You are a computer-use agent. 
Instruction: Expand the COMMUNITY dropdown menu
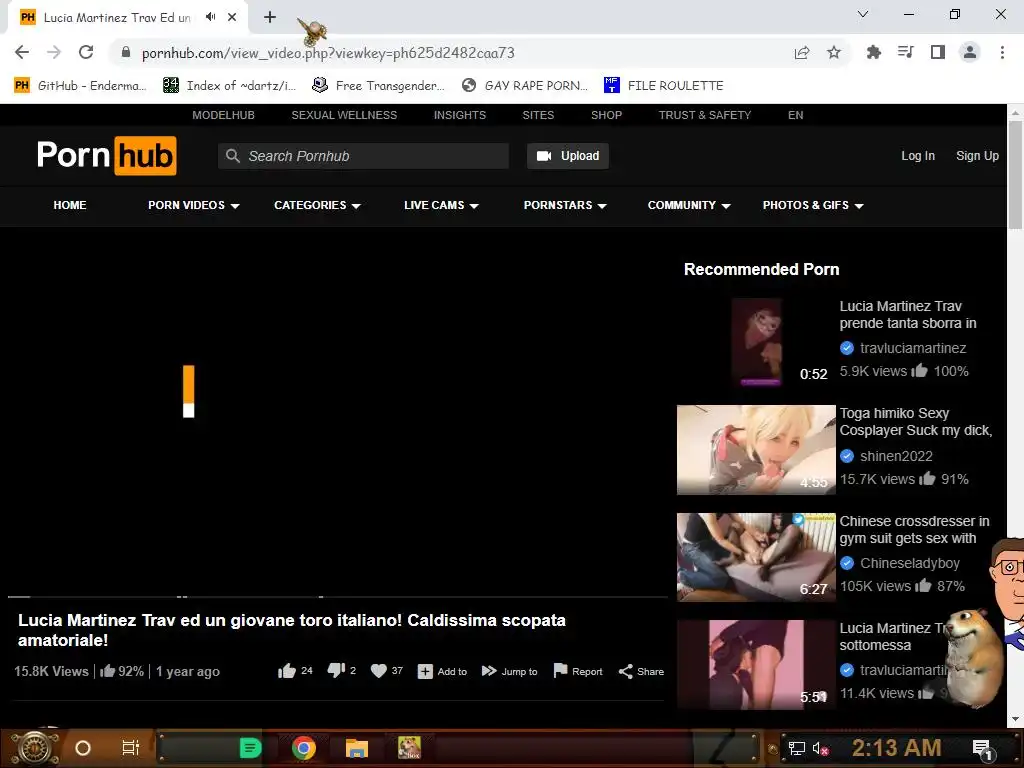pos(689,205)
